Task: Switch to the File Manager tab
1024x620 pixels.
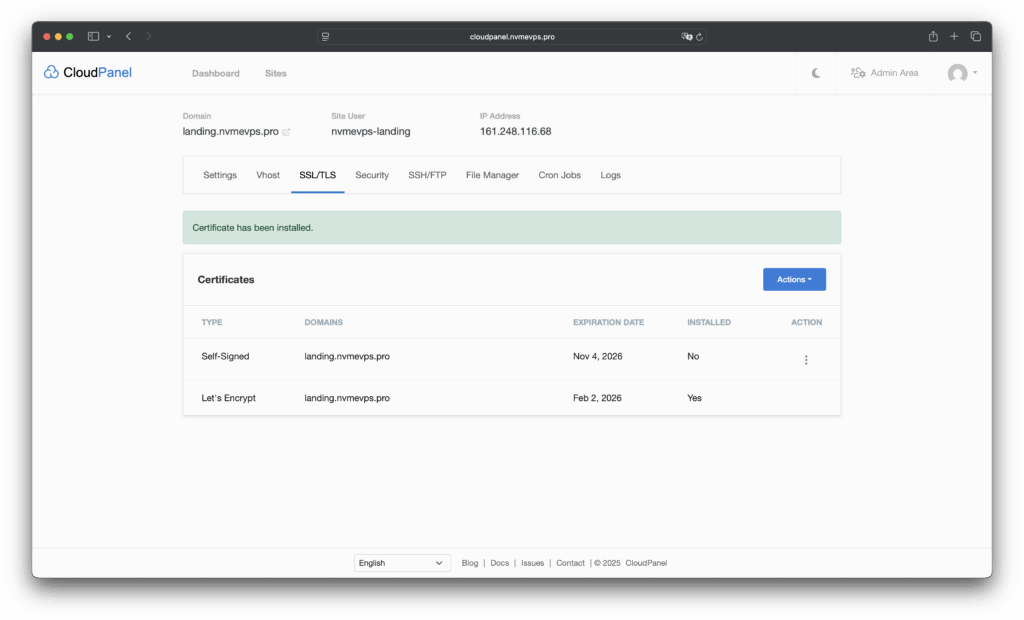Action: coord(492,175)
